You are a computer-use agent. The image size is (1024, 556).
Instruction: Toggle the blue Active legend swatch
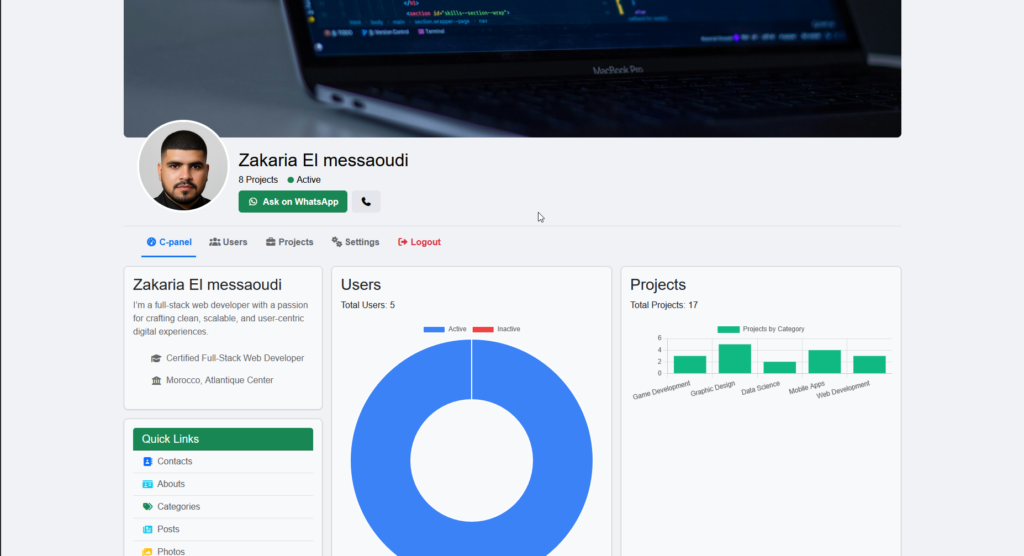tap(434, 329)
